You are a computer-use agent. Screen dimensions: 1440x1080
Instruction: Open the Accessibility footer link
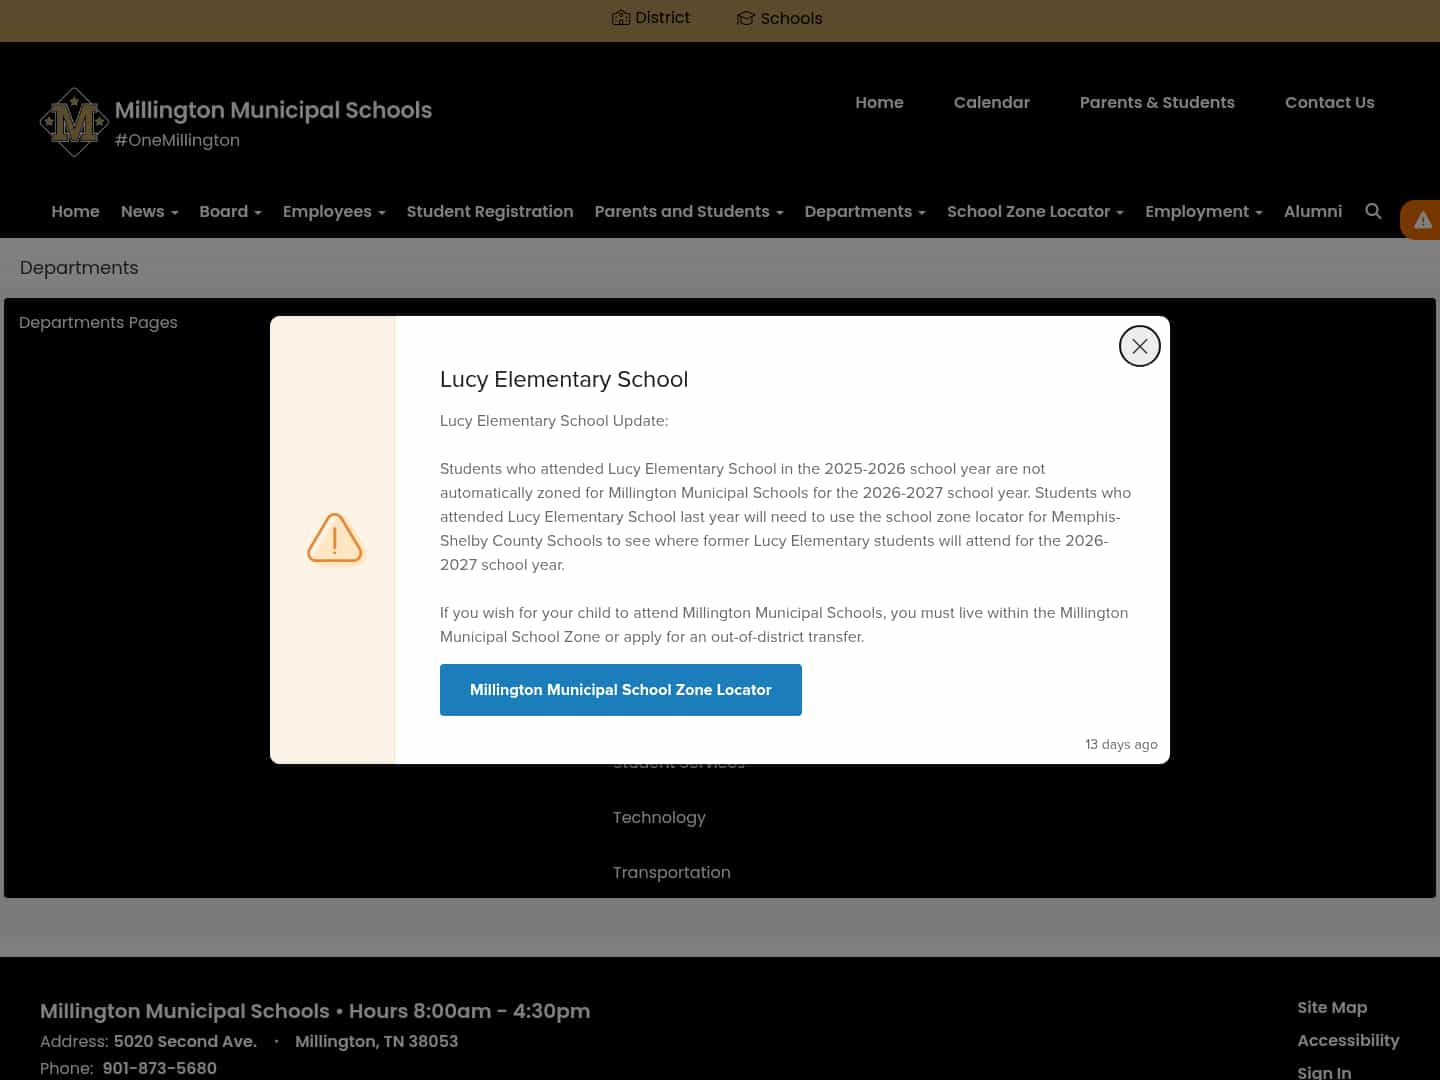[x=1348, y=1040]
